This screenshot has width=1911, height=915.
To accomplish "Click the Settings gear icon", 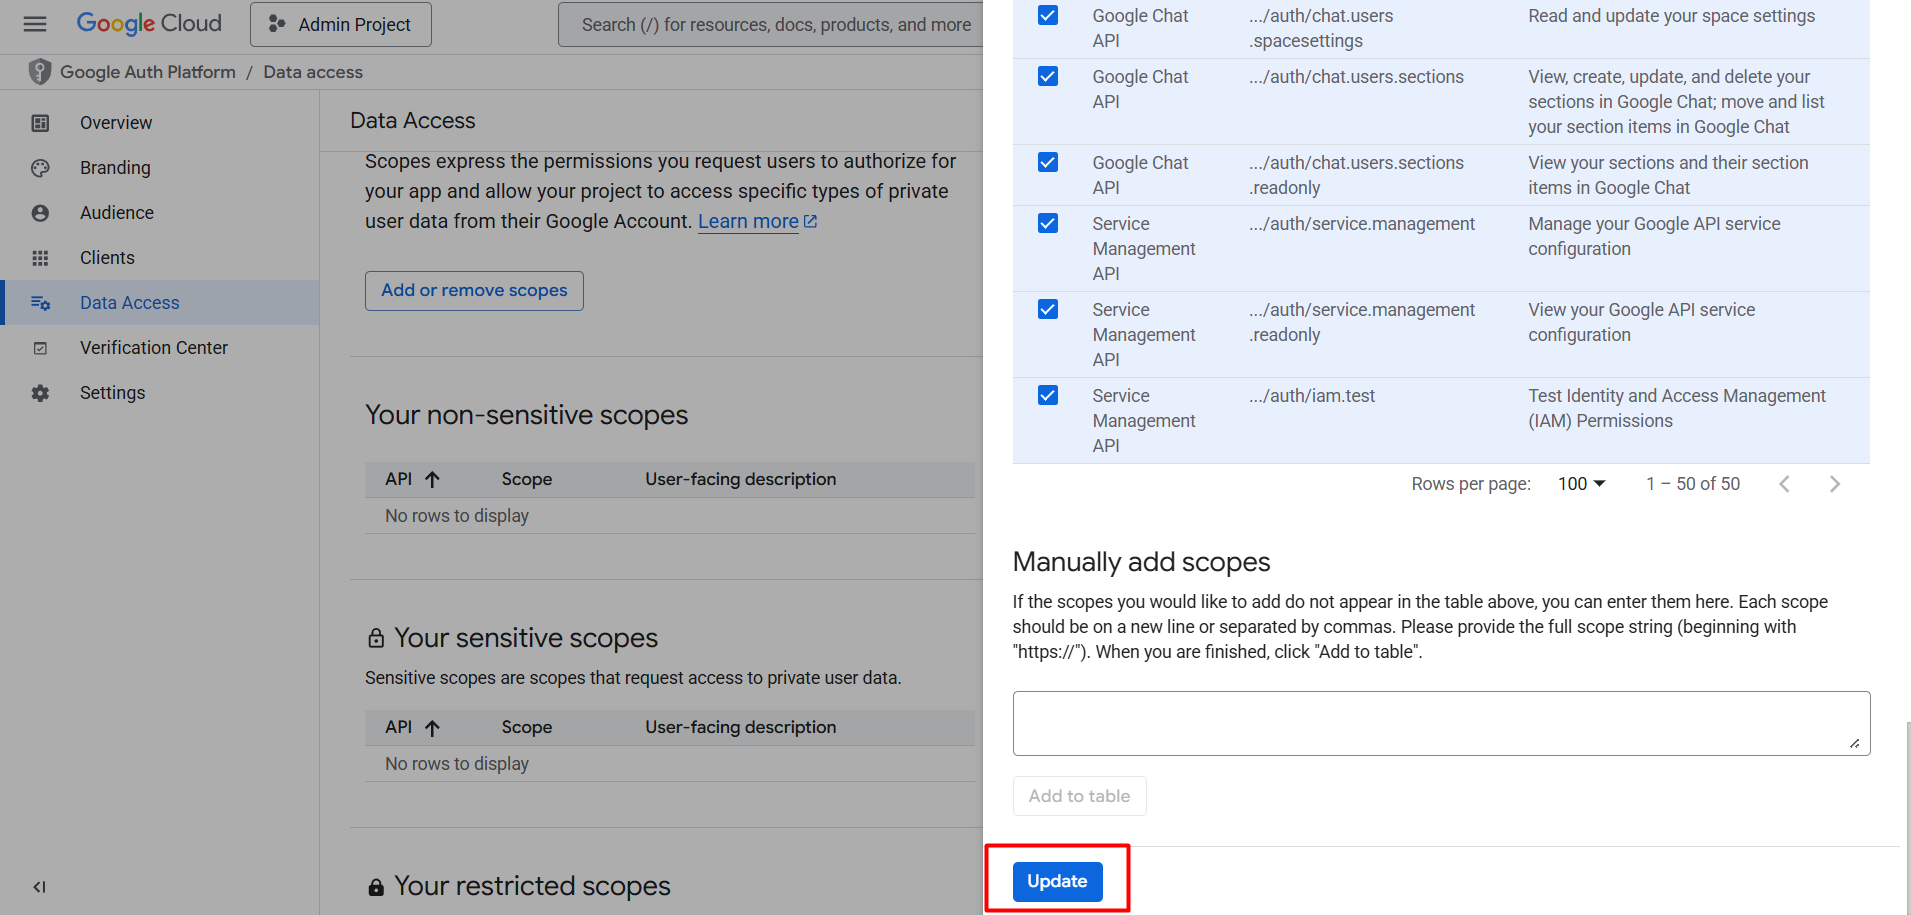I will pyautogui.click(x=40, y=393).
